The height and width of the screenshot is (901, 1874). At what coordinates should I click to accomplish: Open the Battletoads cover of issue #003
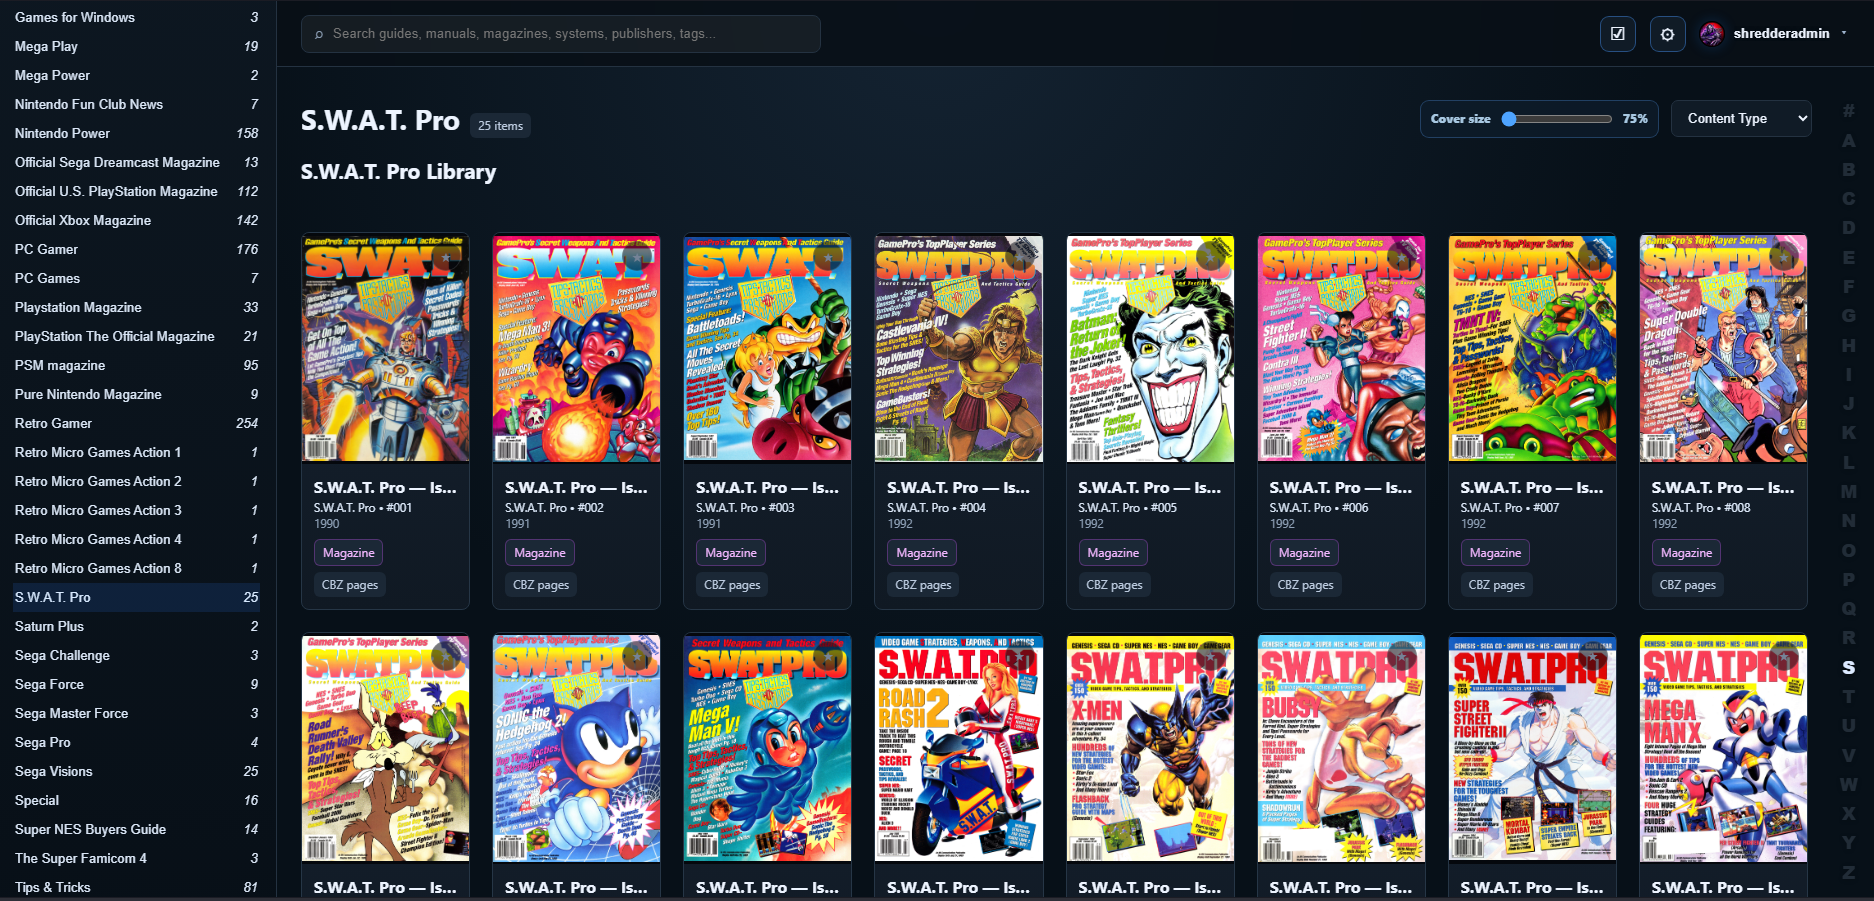(767, 348)
